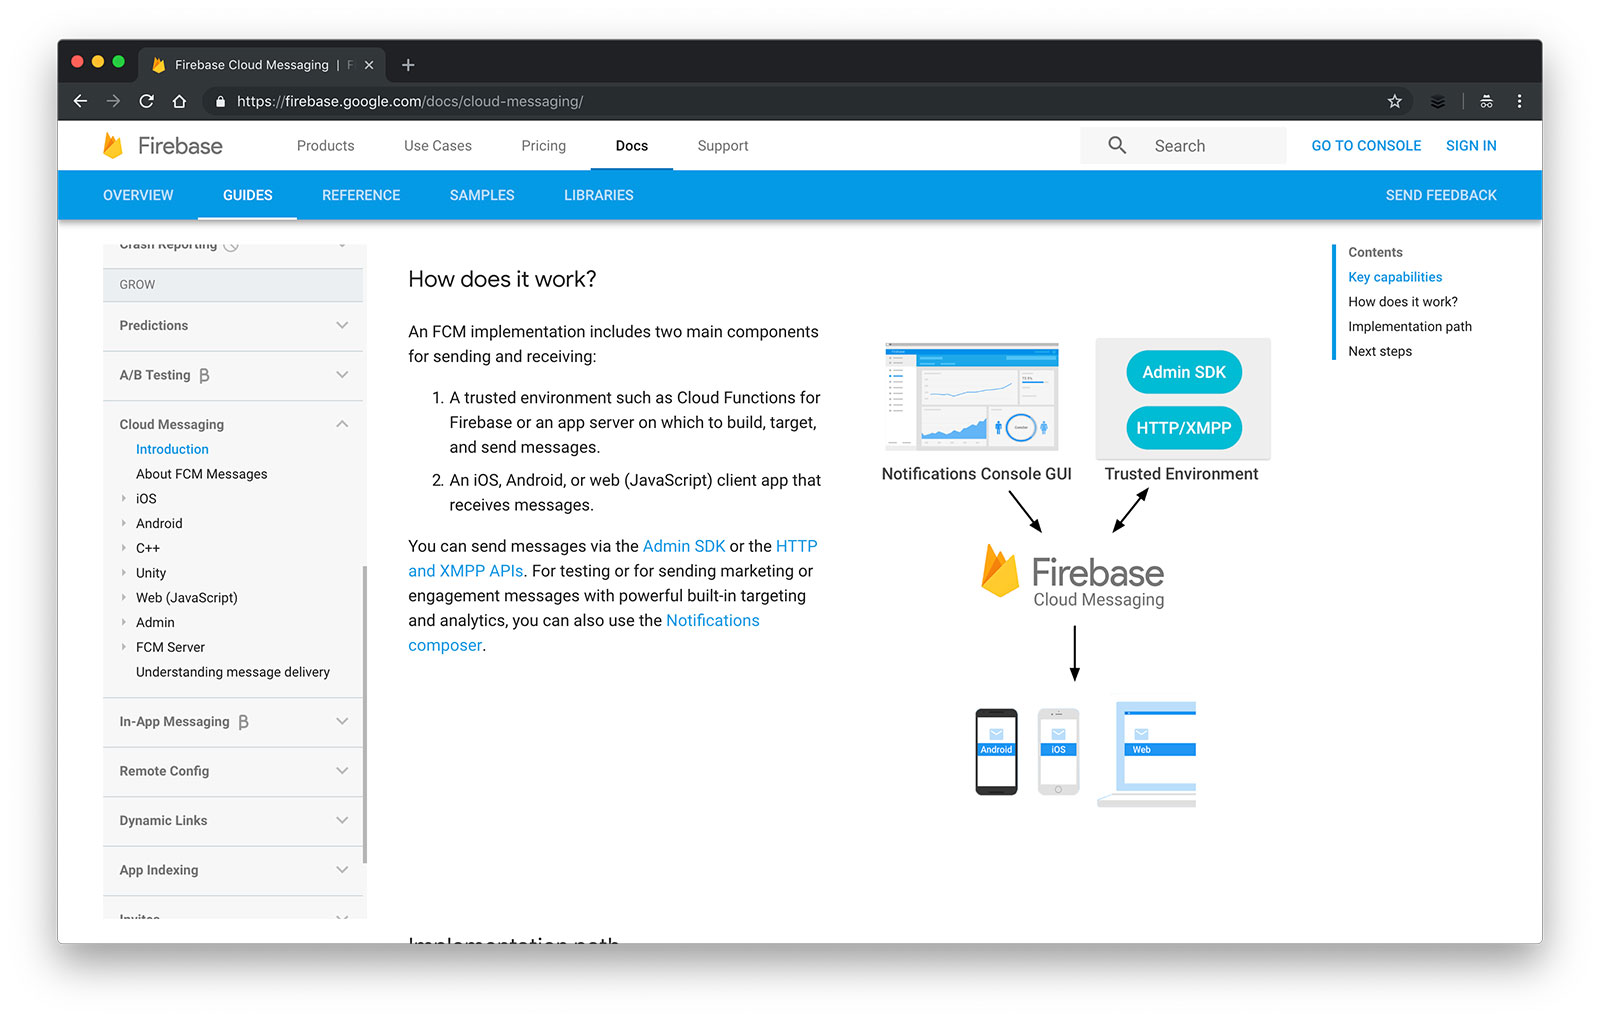
Task: Open the HTTP and XMPP APIs link
Action: coord(466,571)
